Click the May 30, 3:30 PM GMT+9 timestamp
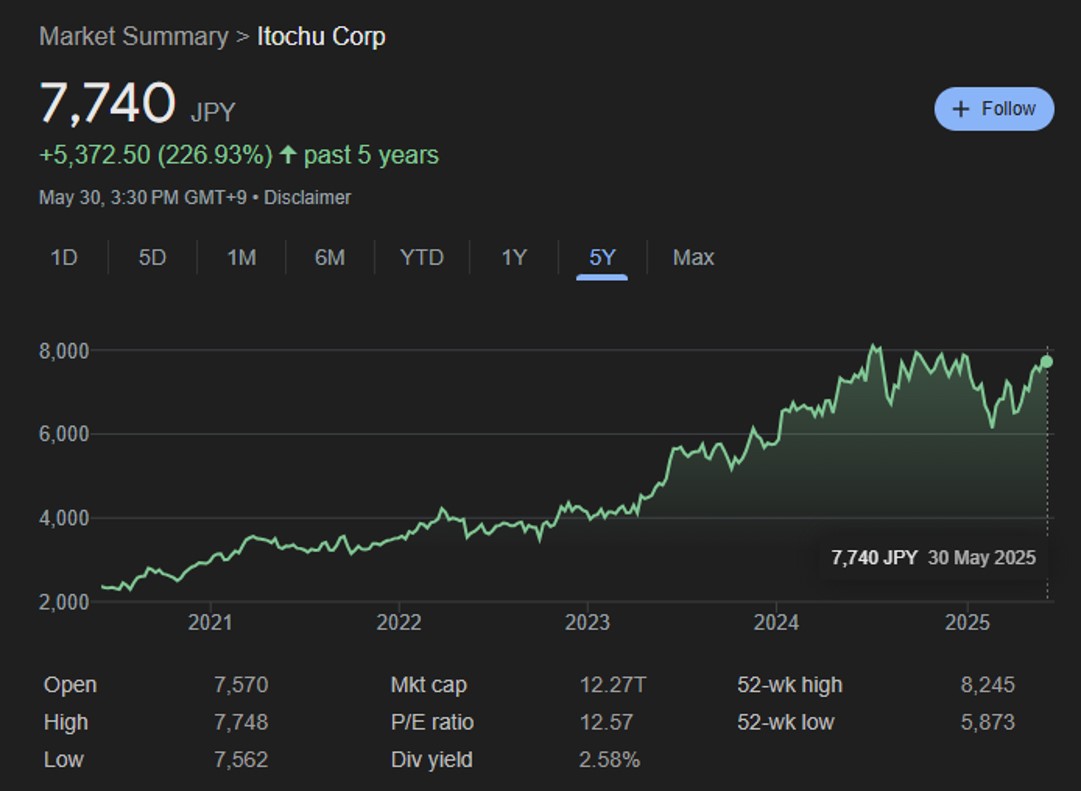Viewport: 1081px width, 791px height. click(x=143, y=198)
